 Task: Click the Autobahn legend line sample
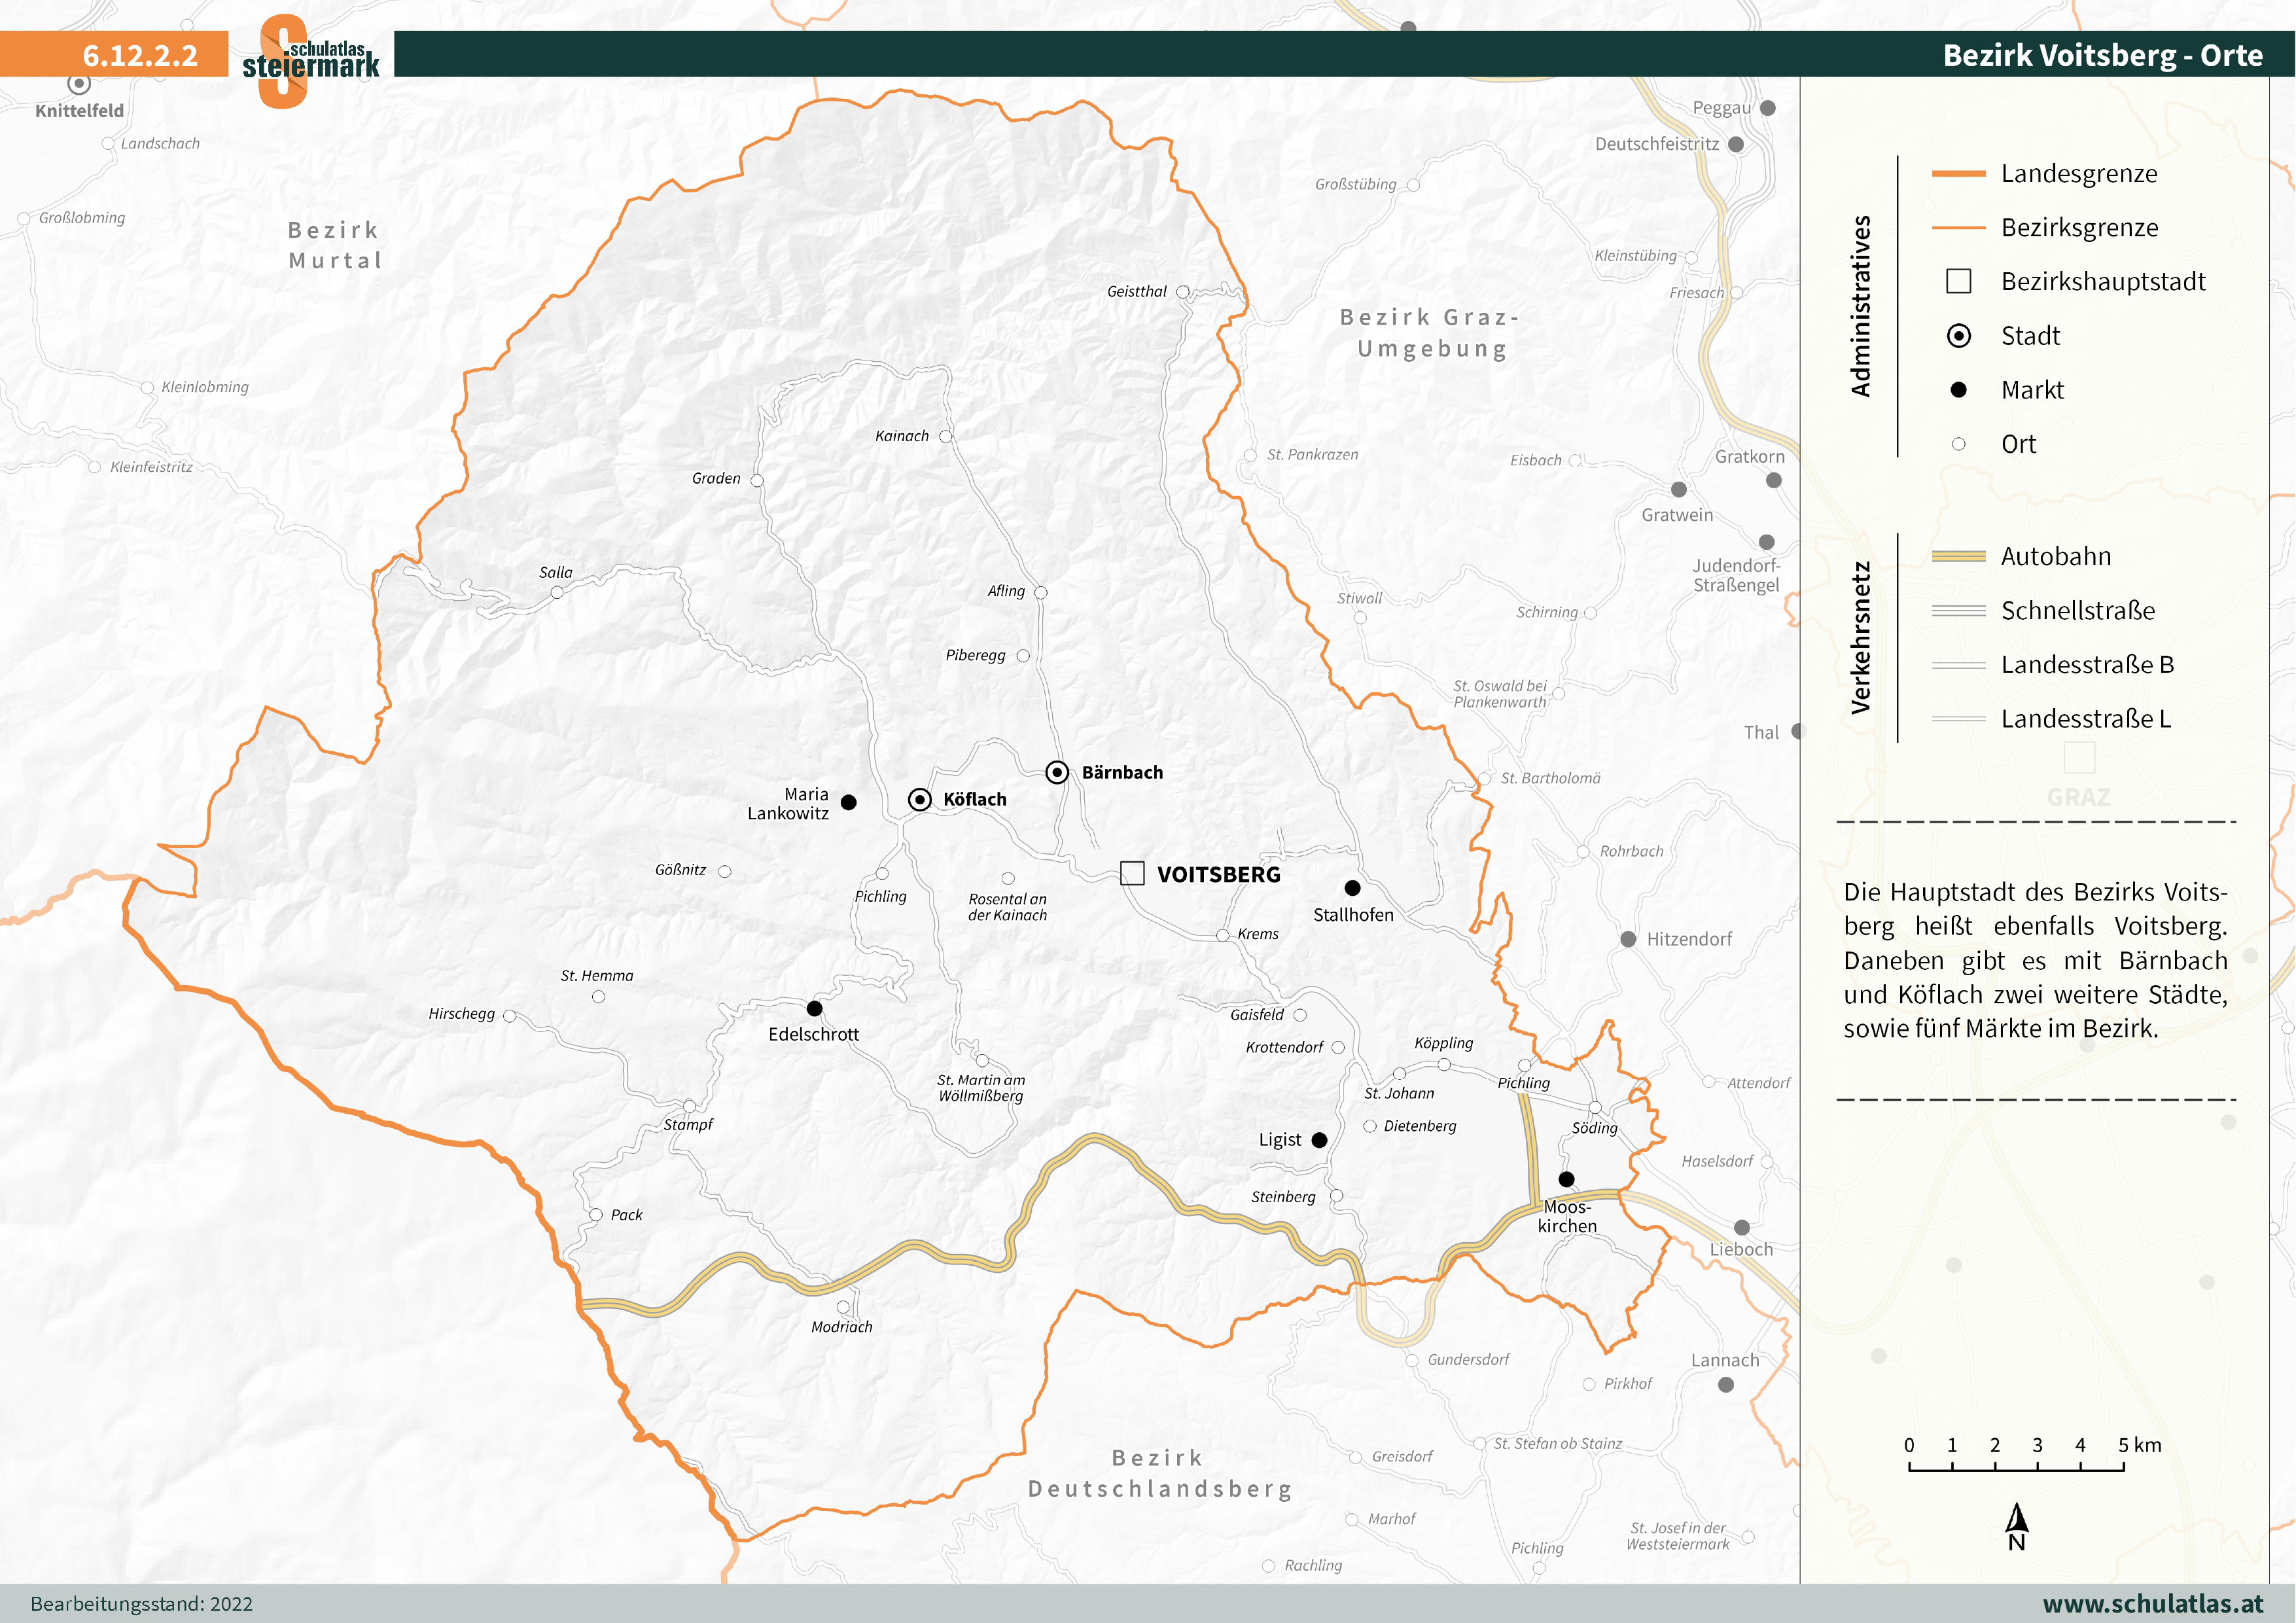click(x=1958, y=556)
